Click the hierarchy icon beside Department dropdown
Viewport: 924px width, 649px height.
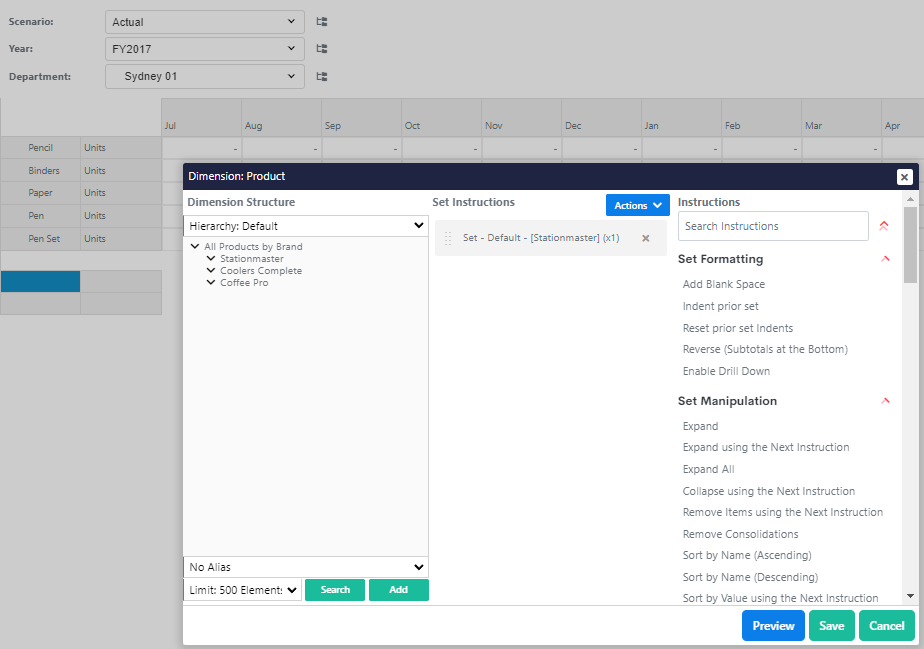coord(322,76)
